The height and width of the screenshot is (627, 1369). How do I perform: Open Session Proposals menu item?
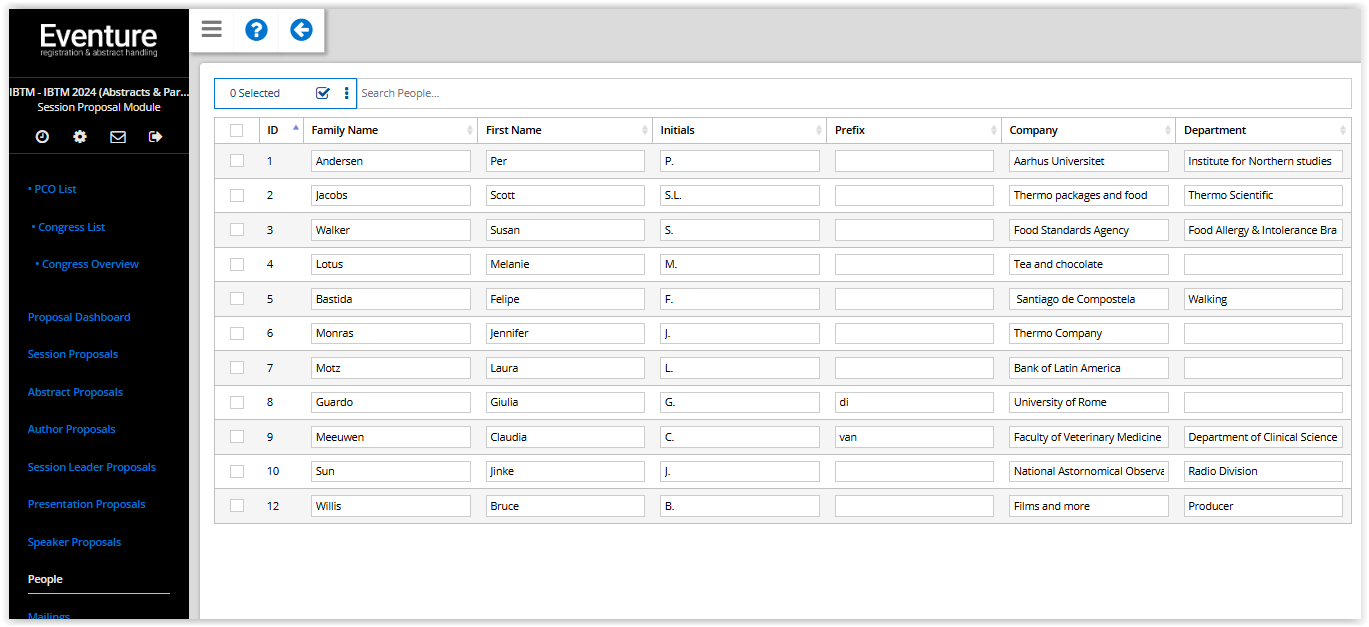click(x=73, y=354)
